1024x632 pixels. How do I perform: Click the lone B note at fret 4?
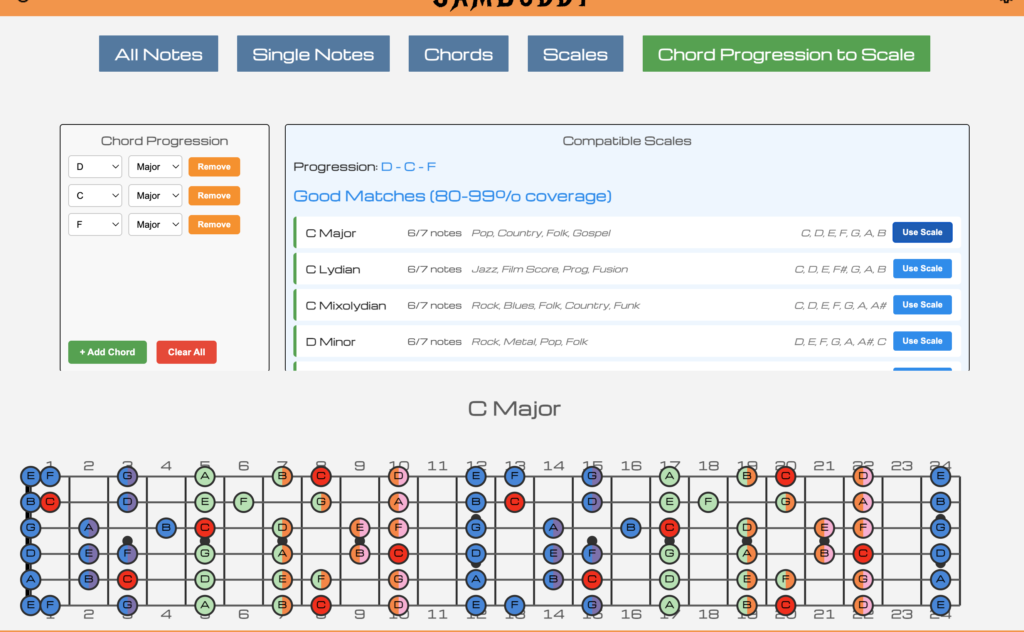(x=167, y=528)
